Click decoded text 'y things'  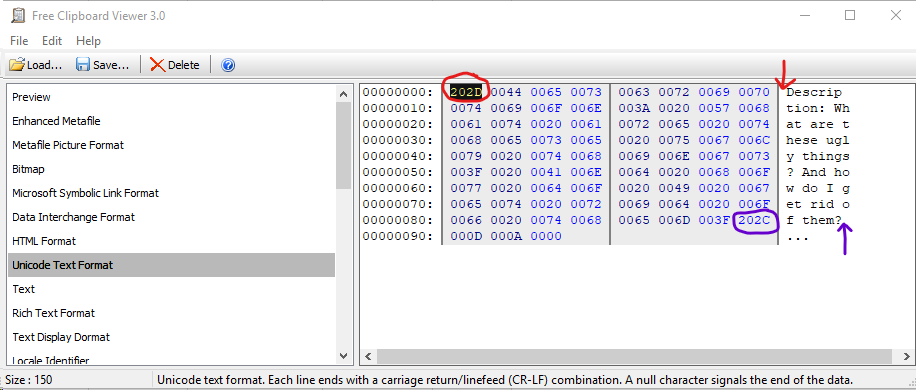[x=818, y=156]
